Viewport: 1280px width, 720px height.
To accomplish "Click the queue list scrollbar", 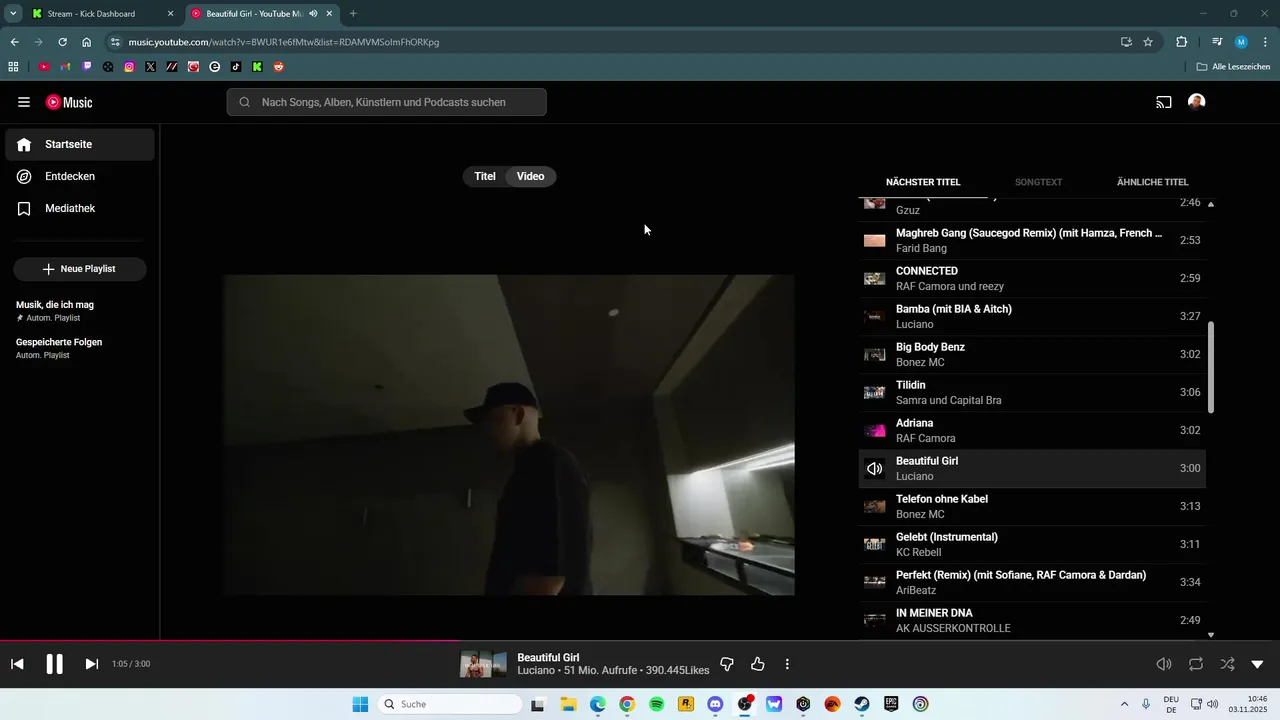I will click(1211, 367).
